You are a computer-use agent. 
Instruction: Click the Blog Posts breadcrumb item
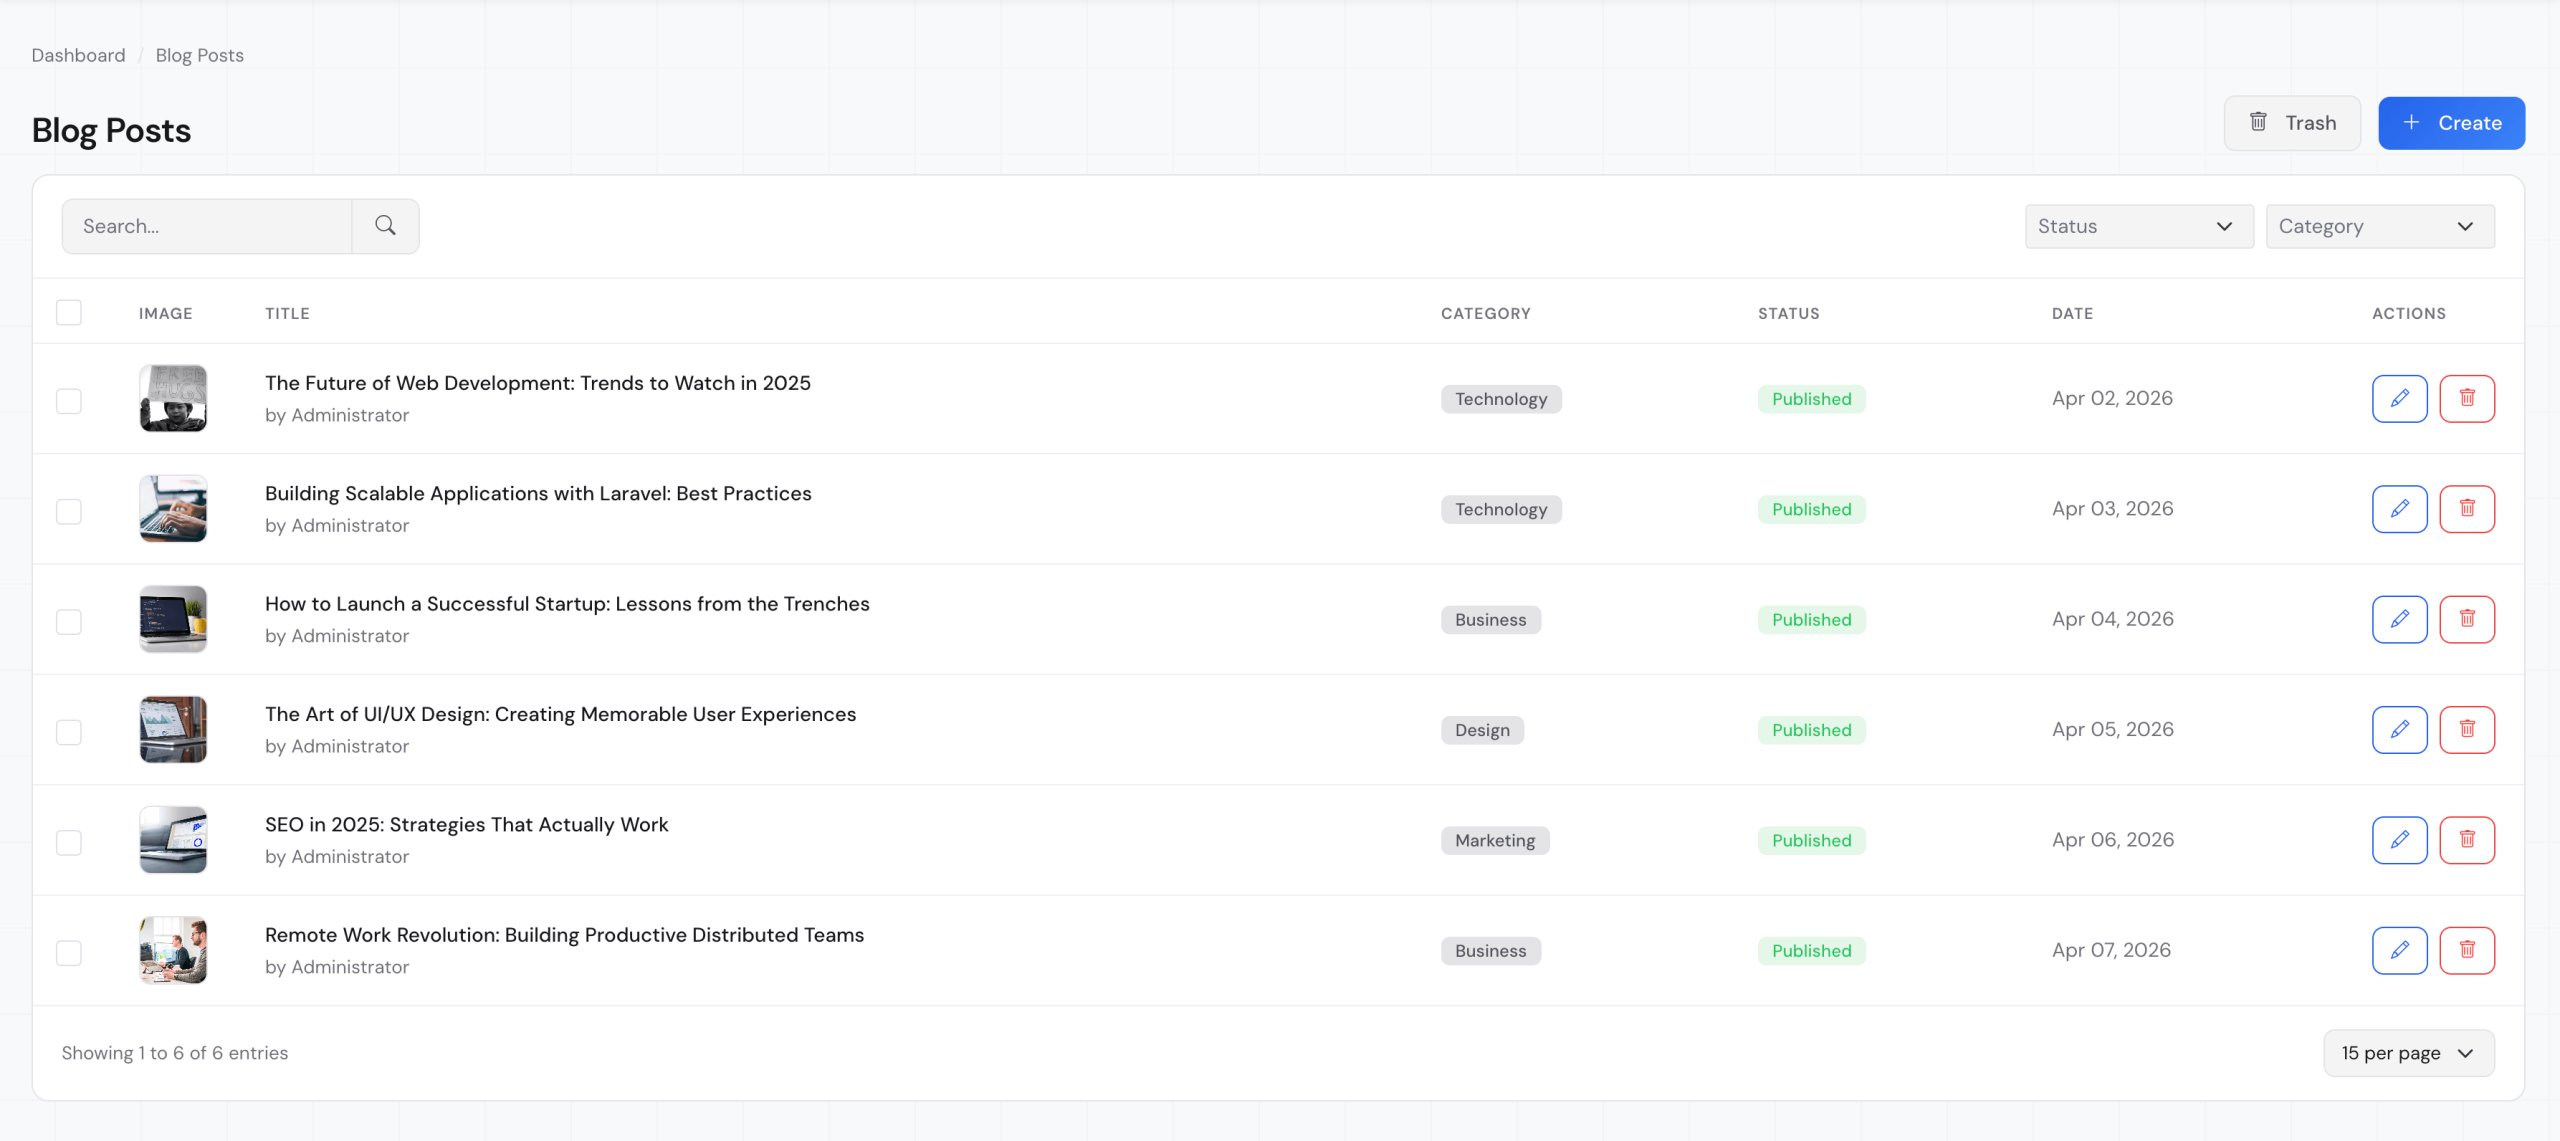point(199,55)
